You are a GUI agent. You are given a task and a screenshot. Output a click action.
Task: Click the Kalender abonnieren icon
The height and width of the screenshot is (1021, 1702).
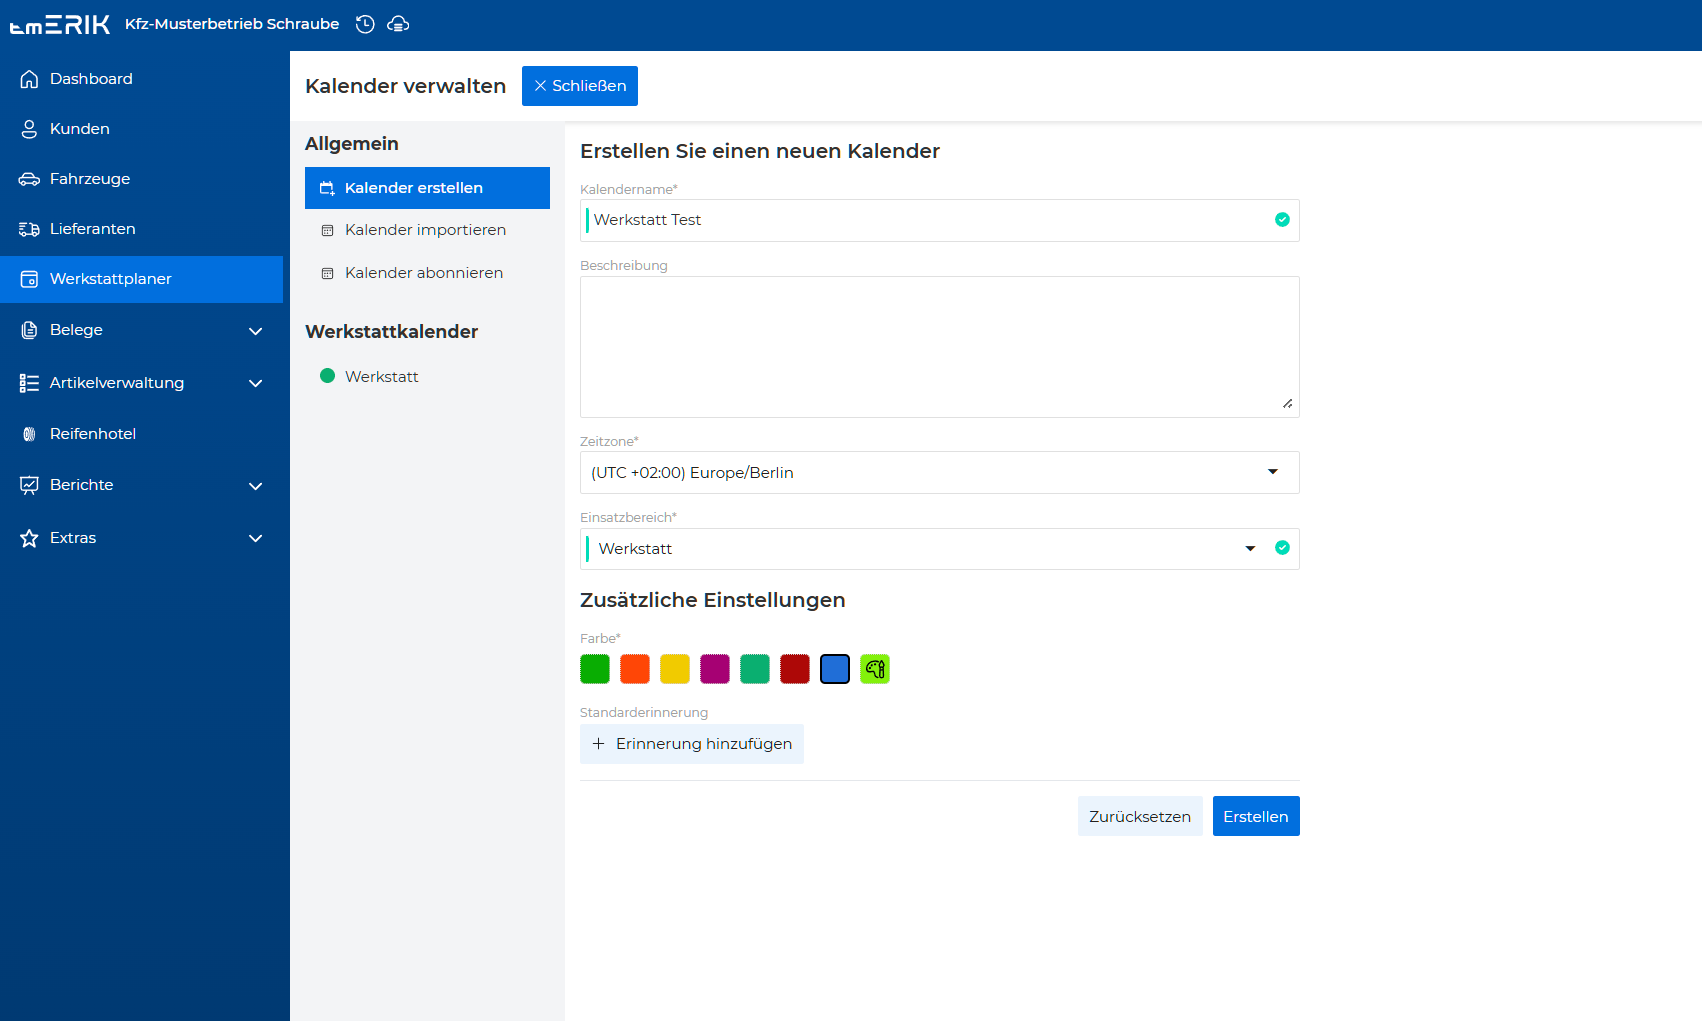point(327,273)
